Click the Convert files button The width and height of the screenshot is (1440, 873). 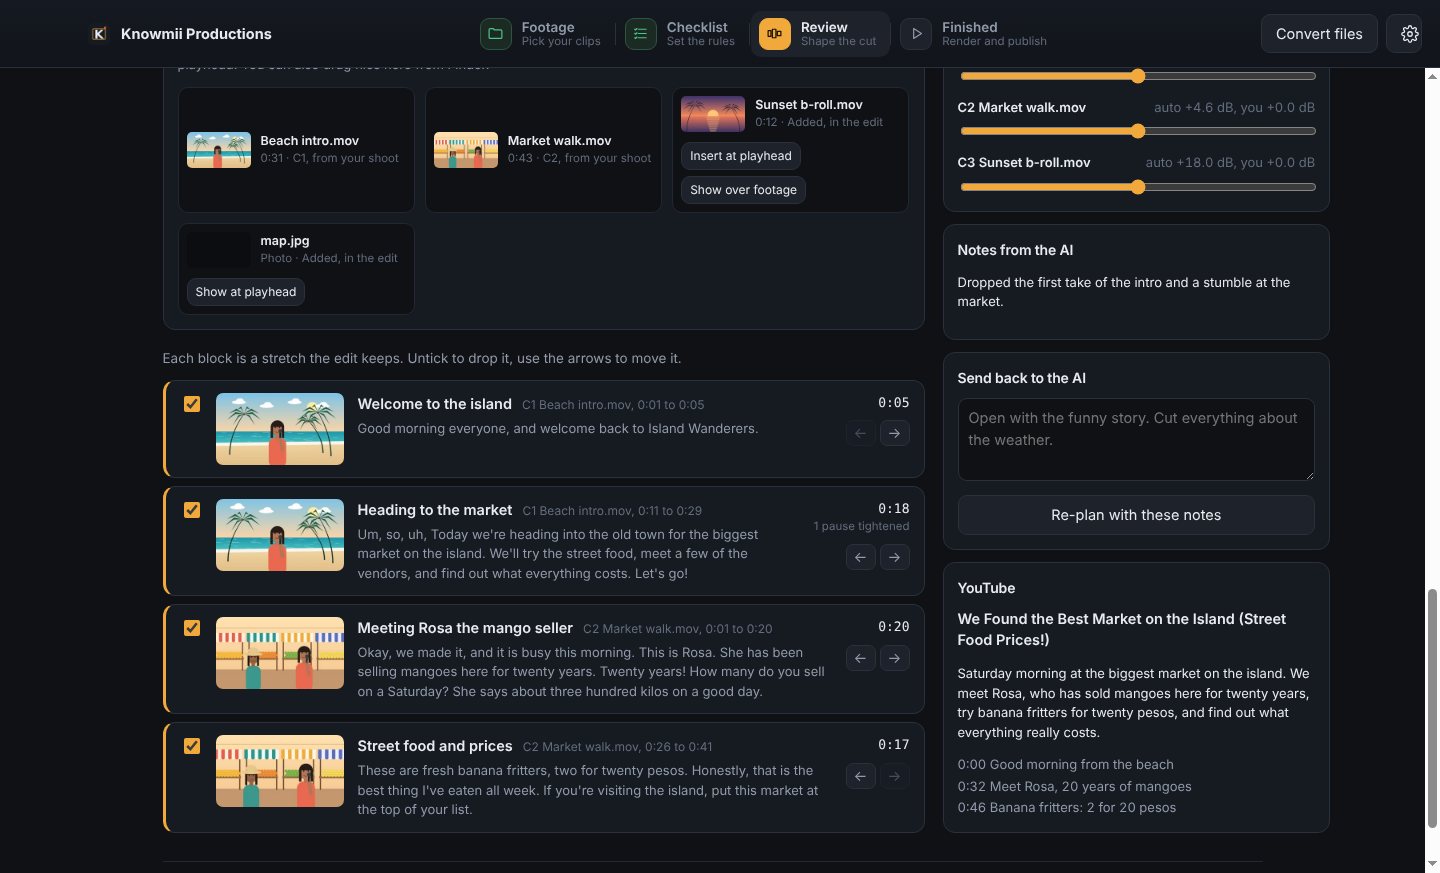1319,34
